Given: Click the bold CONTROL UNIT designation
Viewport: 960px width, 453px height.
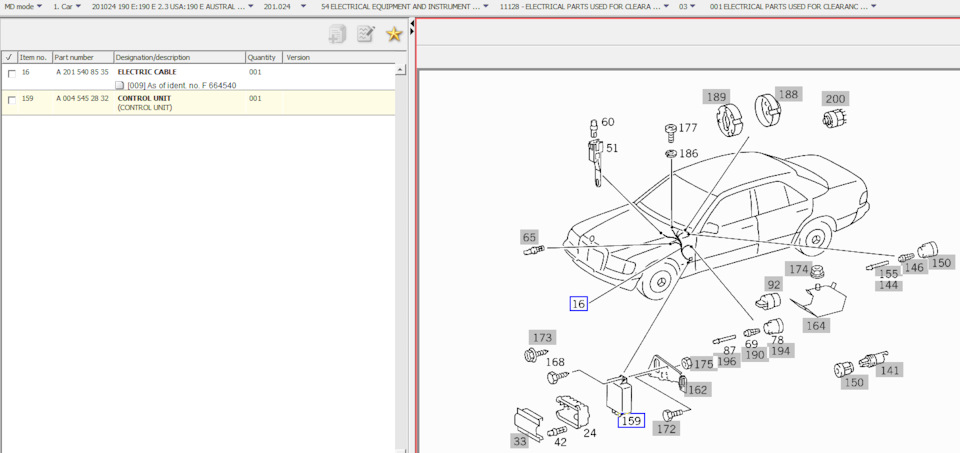Looking at the screenshot, I should 144,99.
